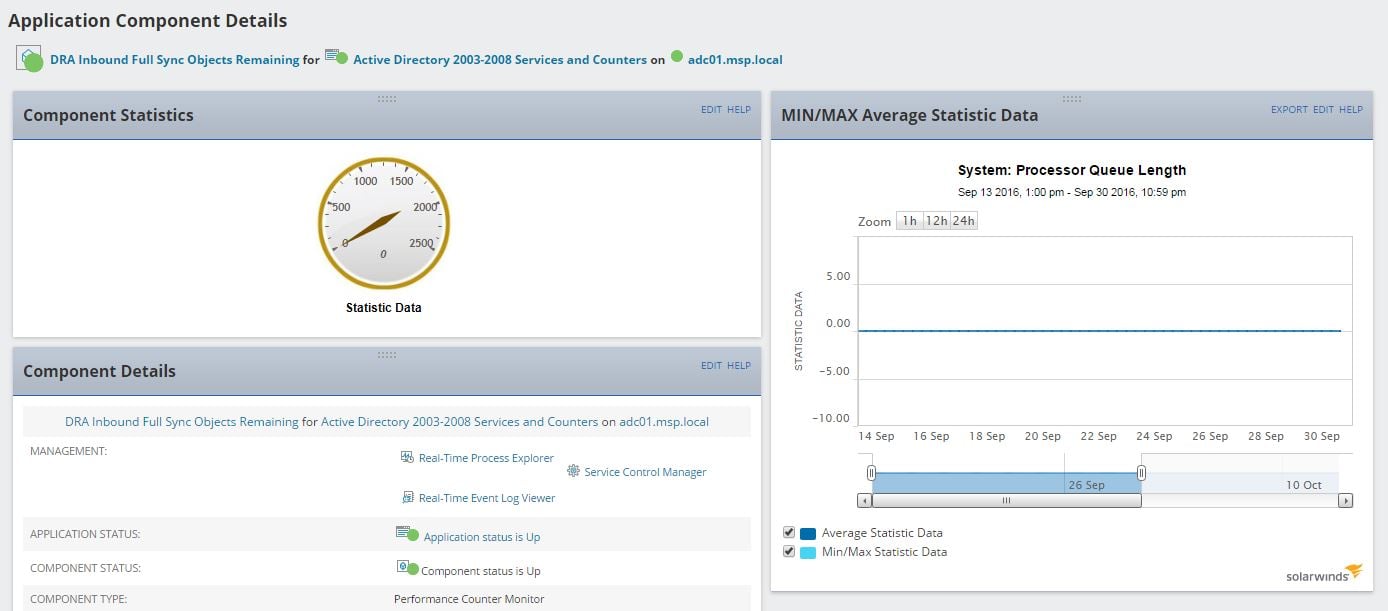The image size is (1388, 611).
Task: Open HELP in Component Statistics panel
Action: click(x=739, y=110)
